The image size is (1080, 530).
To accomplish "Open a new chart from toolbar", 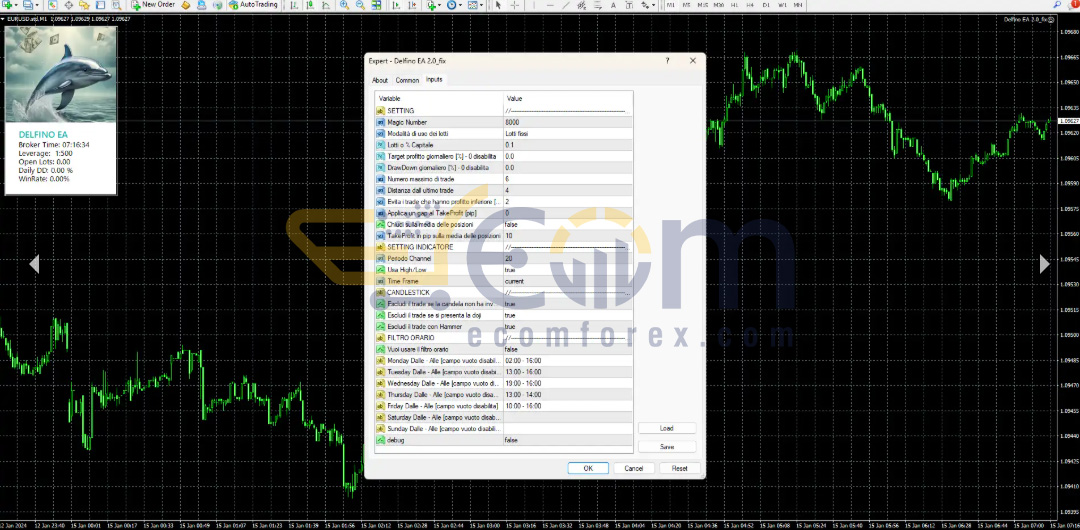I will tap(6, 5).
